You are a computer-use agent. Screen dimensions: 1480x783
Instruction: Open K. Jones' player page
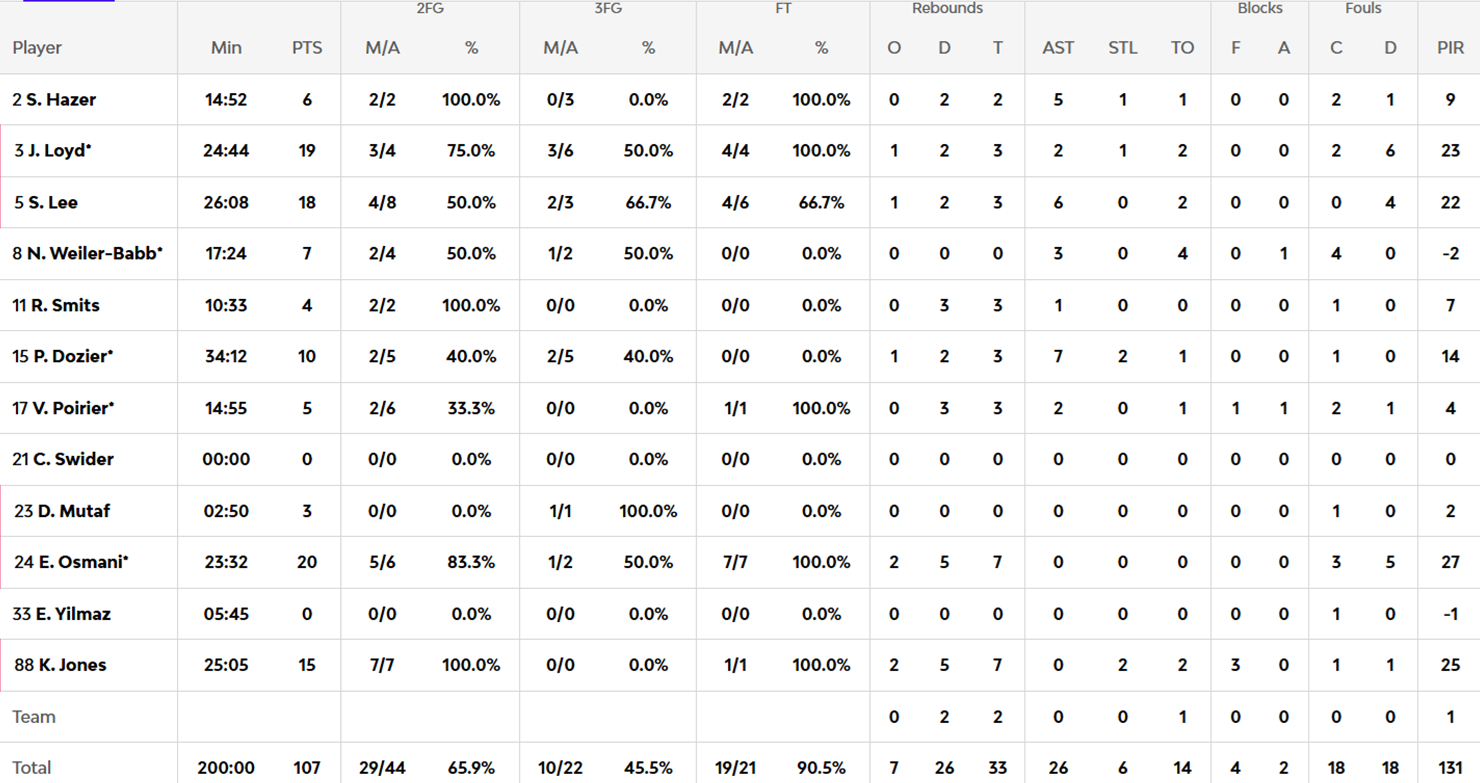(x=72, y=665)
